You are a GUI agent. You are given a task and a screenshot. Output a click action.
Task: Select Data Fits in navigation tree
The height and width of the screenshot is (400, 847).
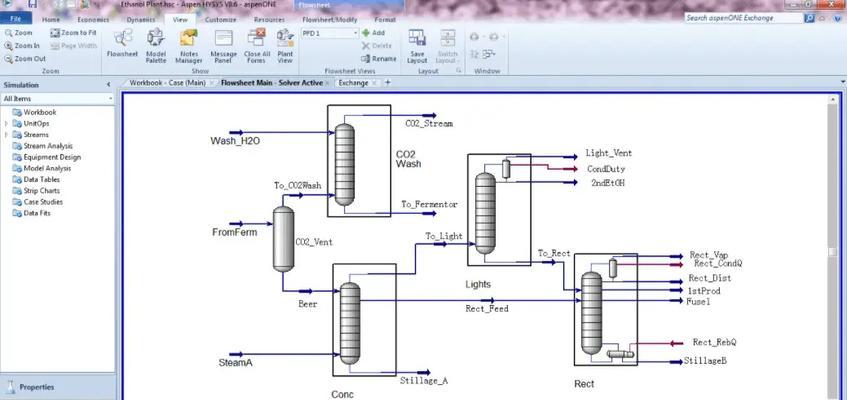(x=37, y=214)
